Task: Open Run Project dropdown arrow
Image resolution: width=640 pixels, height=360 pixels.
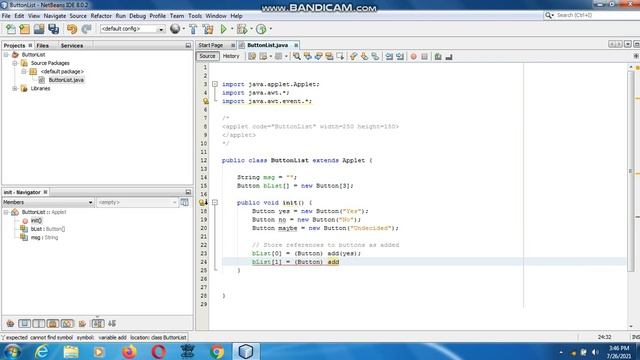Action: (231, 29)
